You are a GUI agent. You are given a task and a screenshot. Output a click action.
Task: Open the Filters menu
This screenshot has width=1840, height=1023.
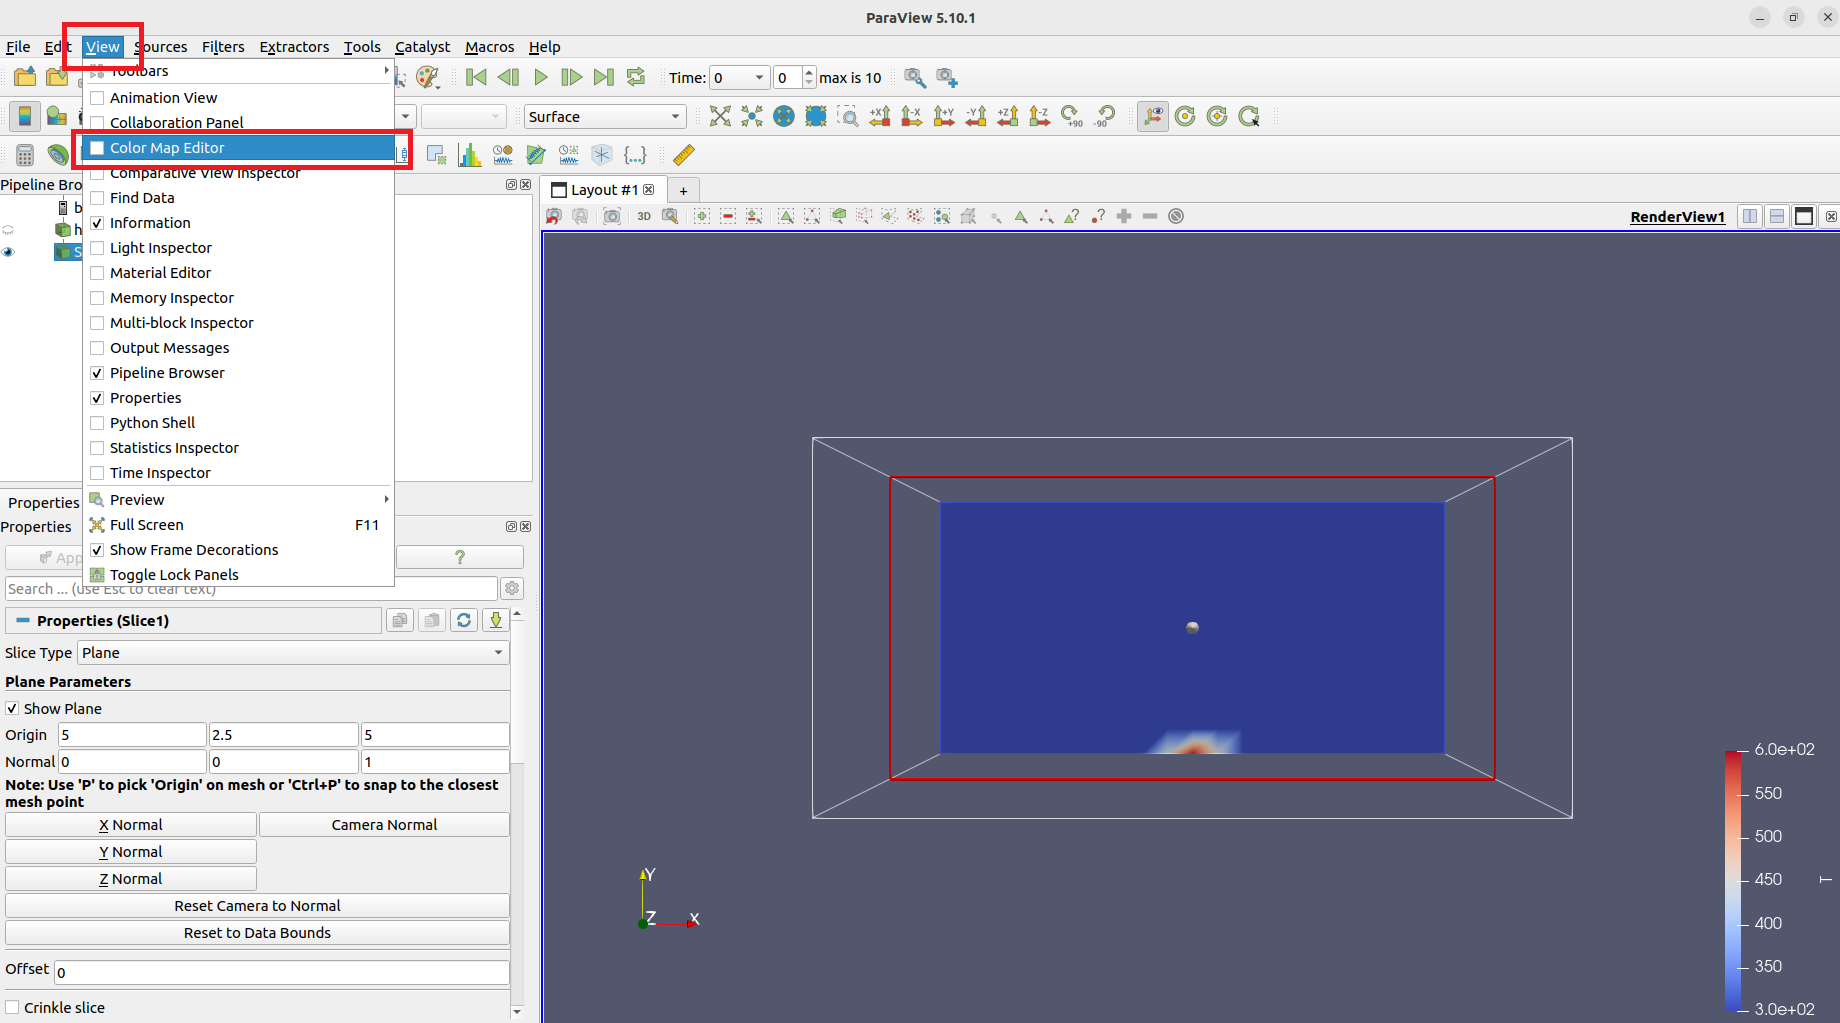[x=222, y=47]
